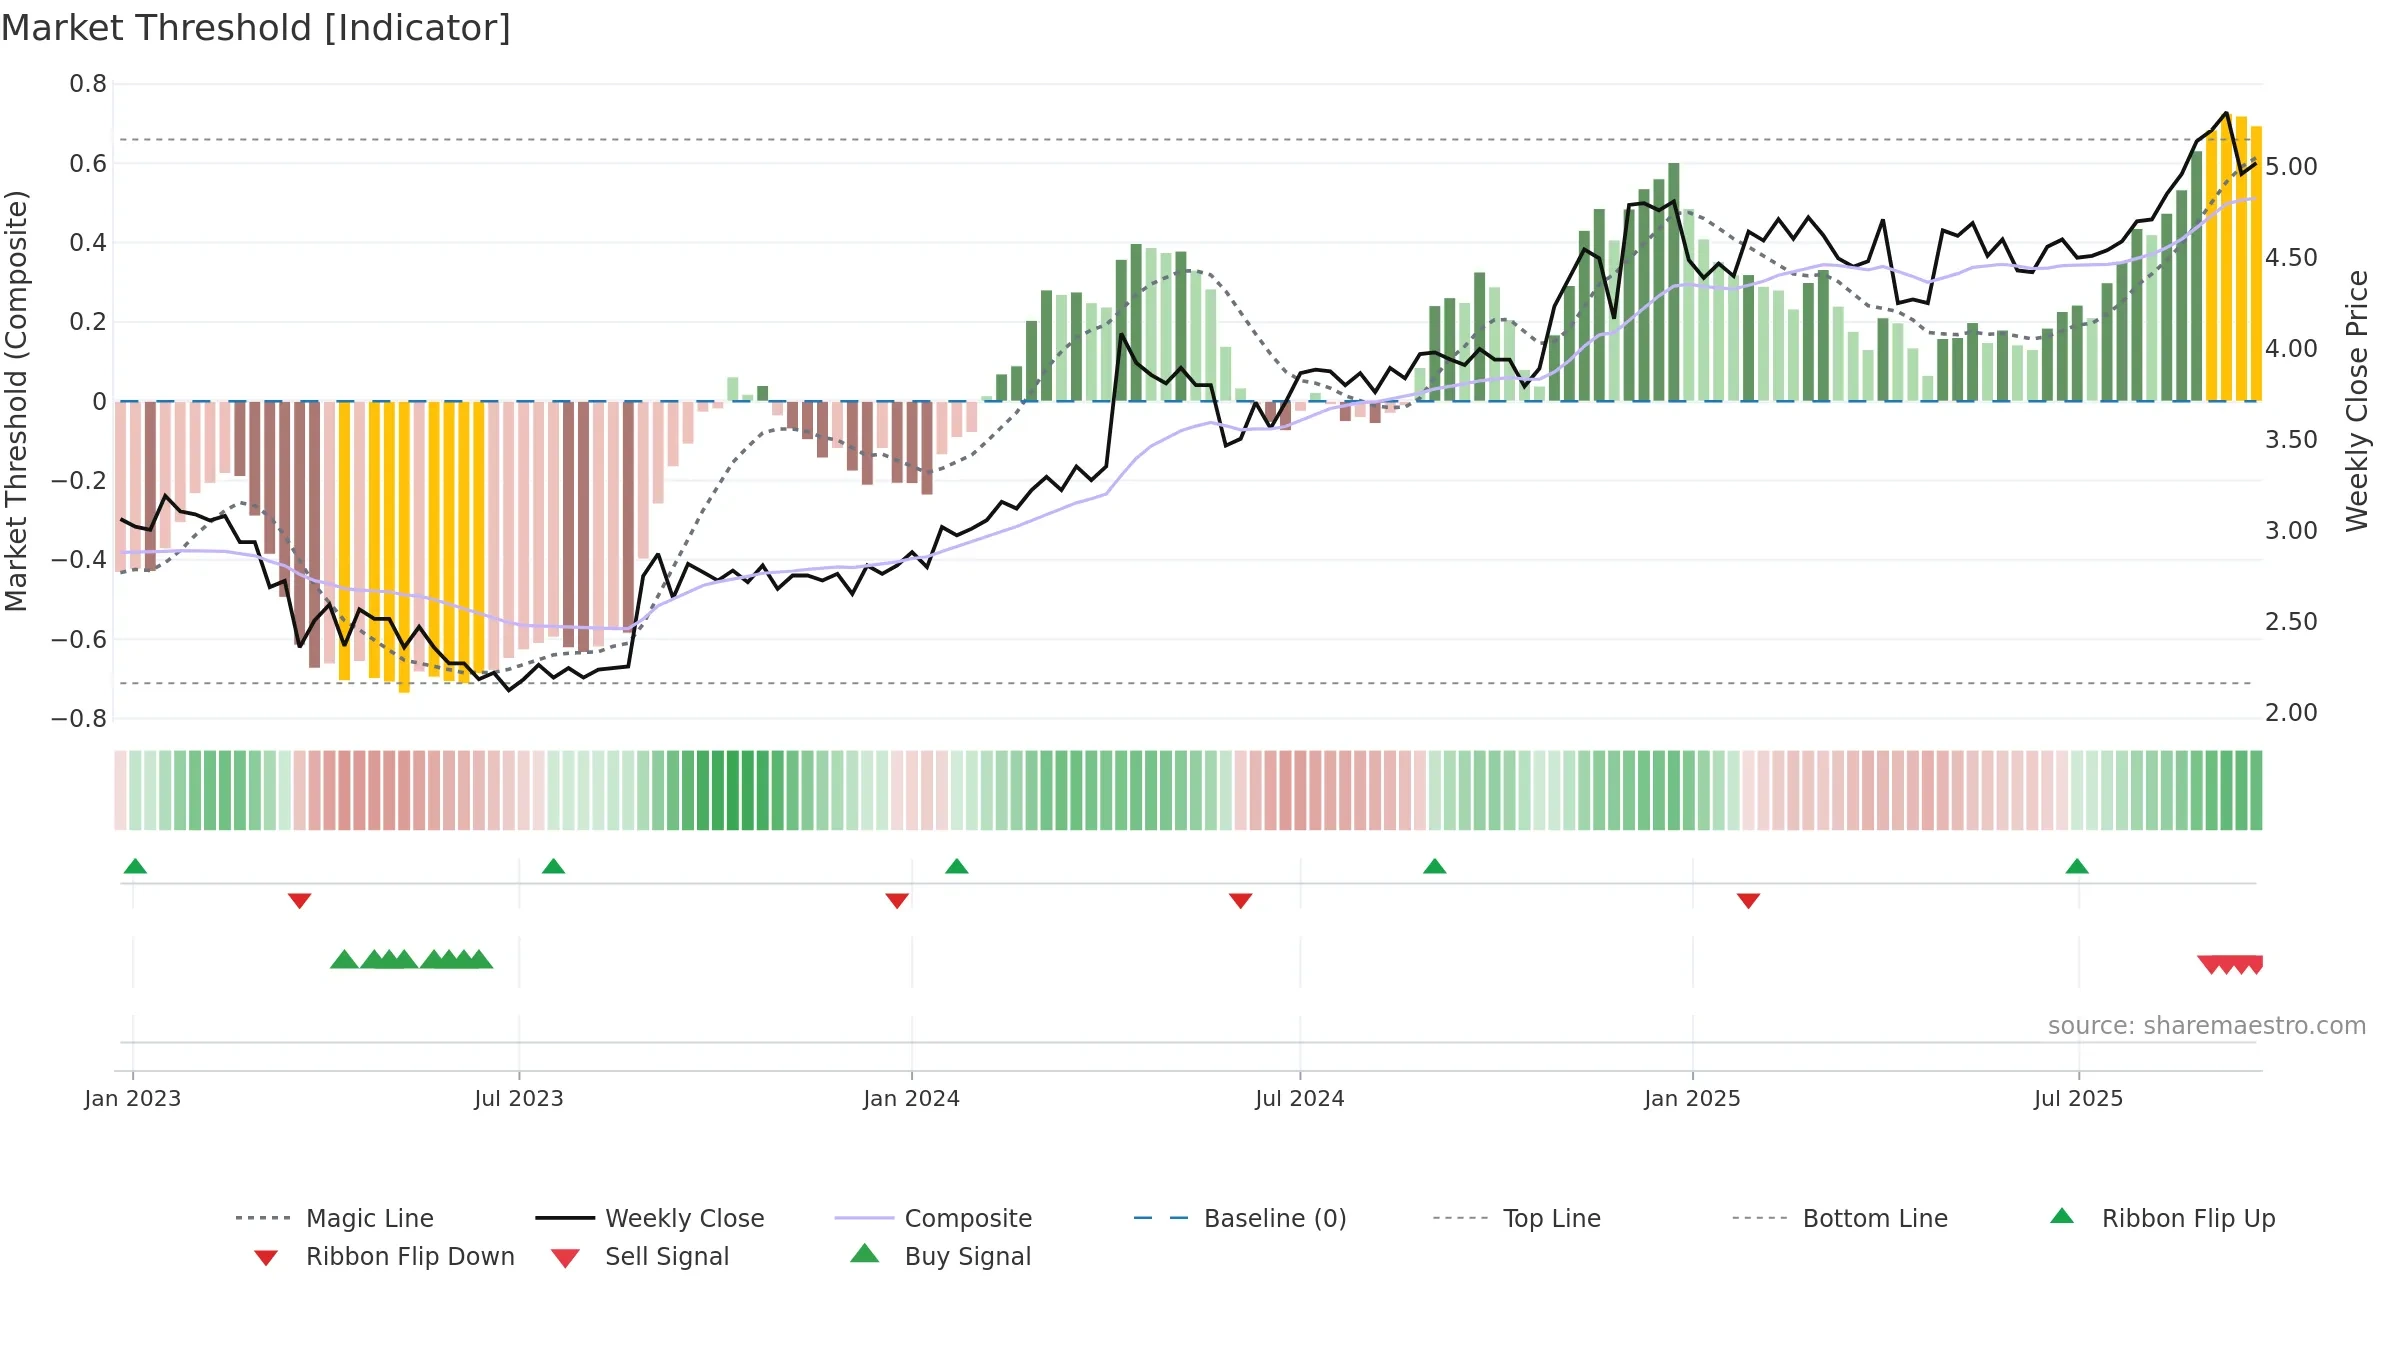Click the lowest yellow bar near −0.73
Screen dimensions: 2400x1350
(x=404, y=547)
